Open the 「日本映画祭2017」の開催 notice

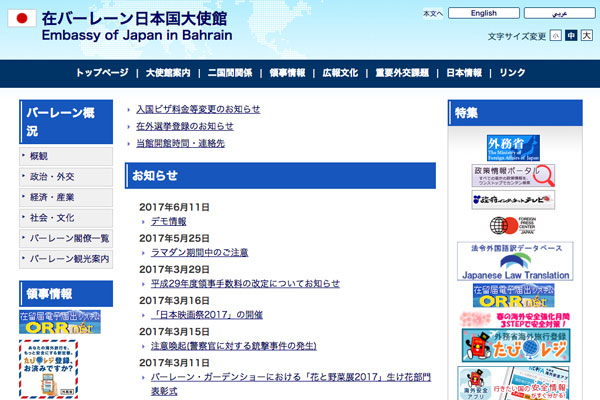207,315
